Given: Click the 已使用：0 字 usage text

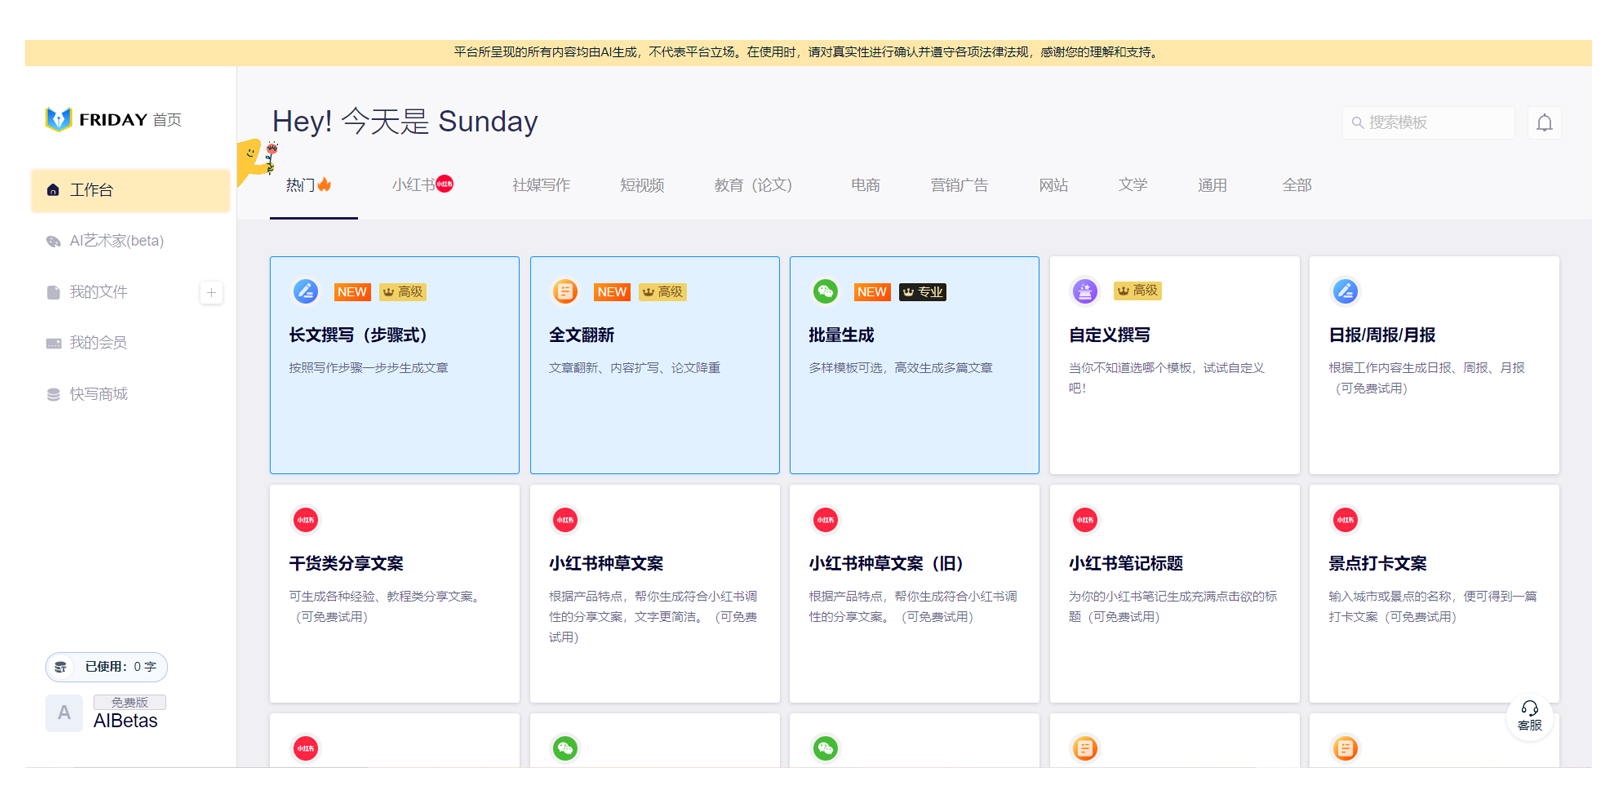Looking at the screenshot, I should 120,667.
